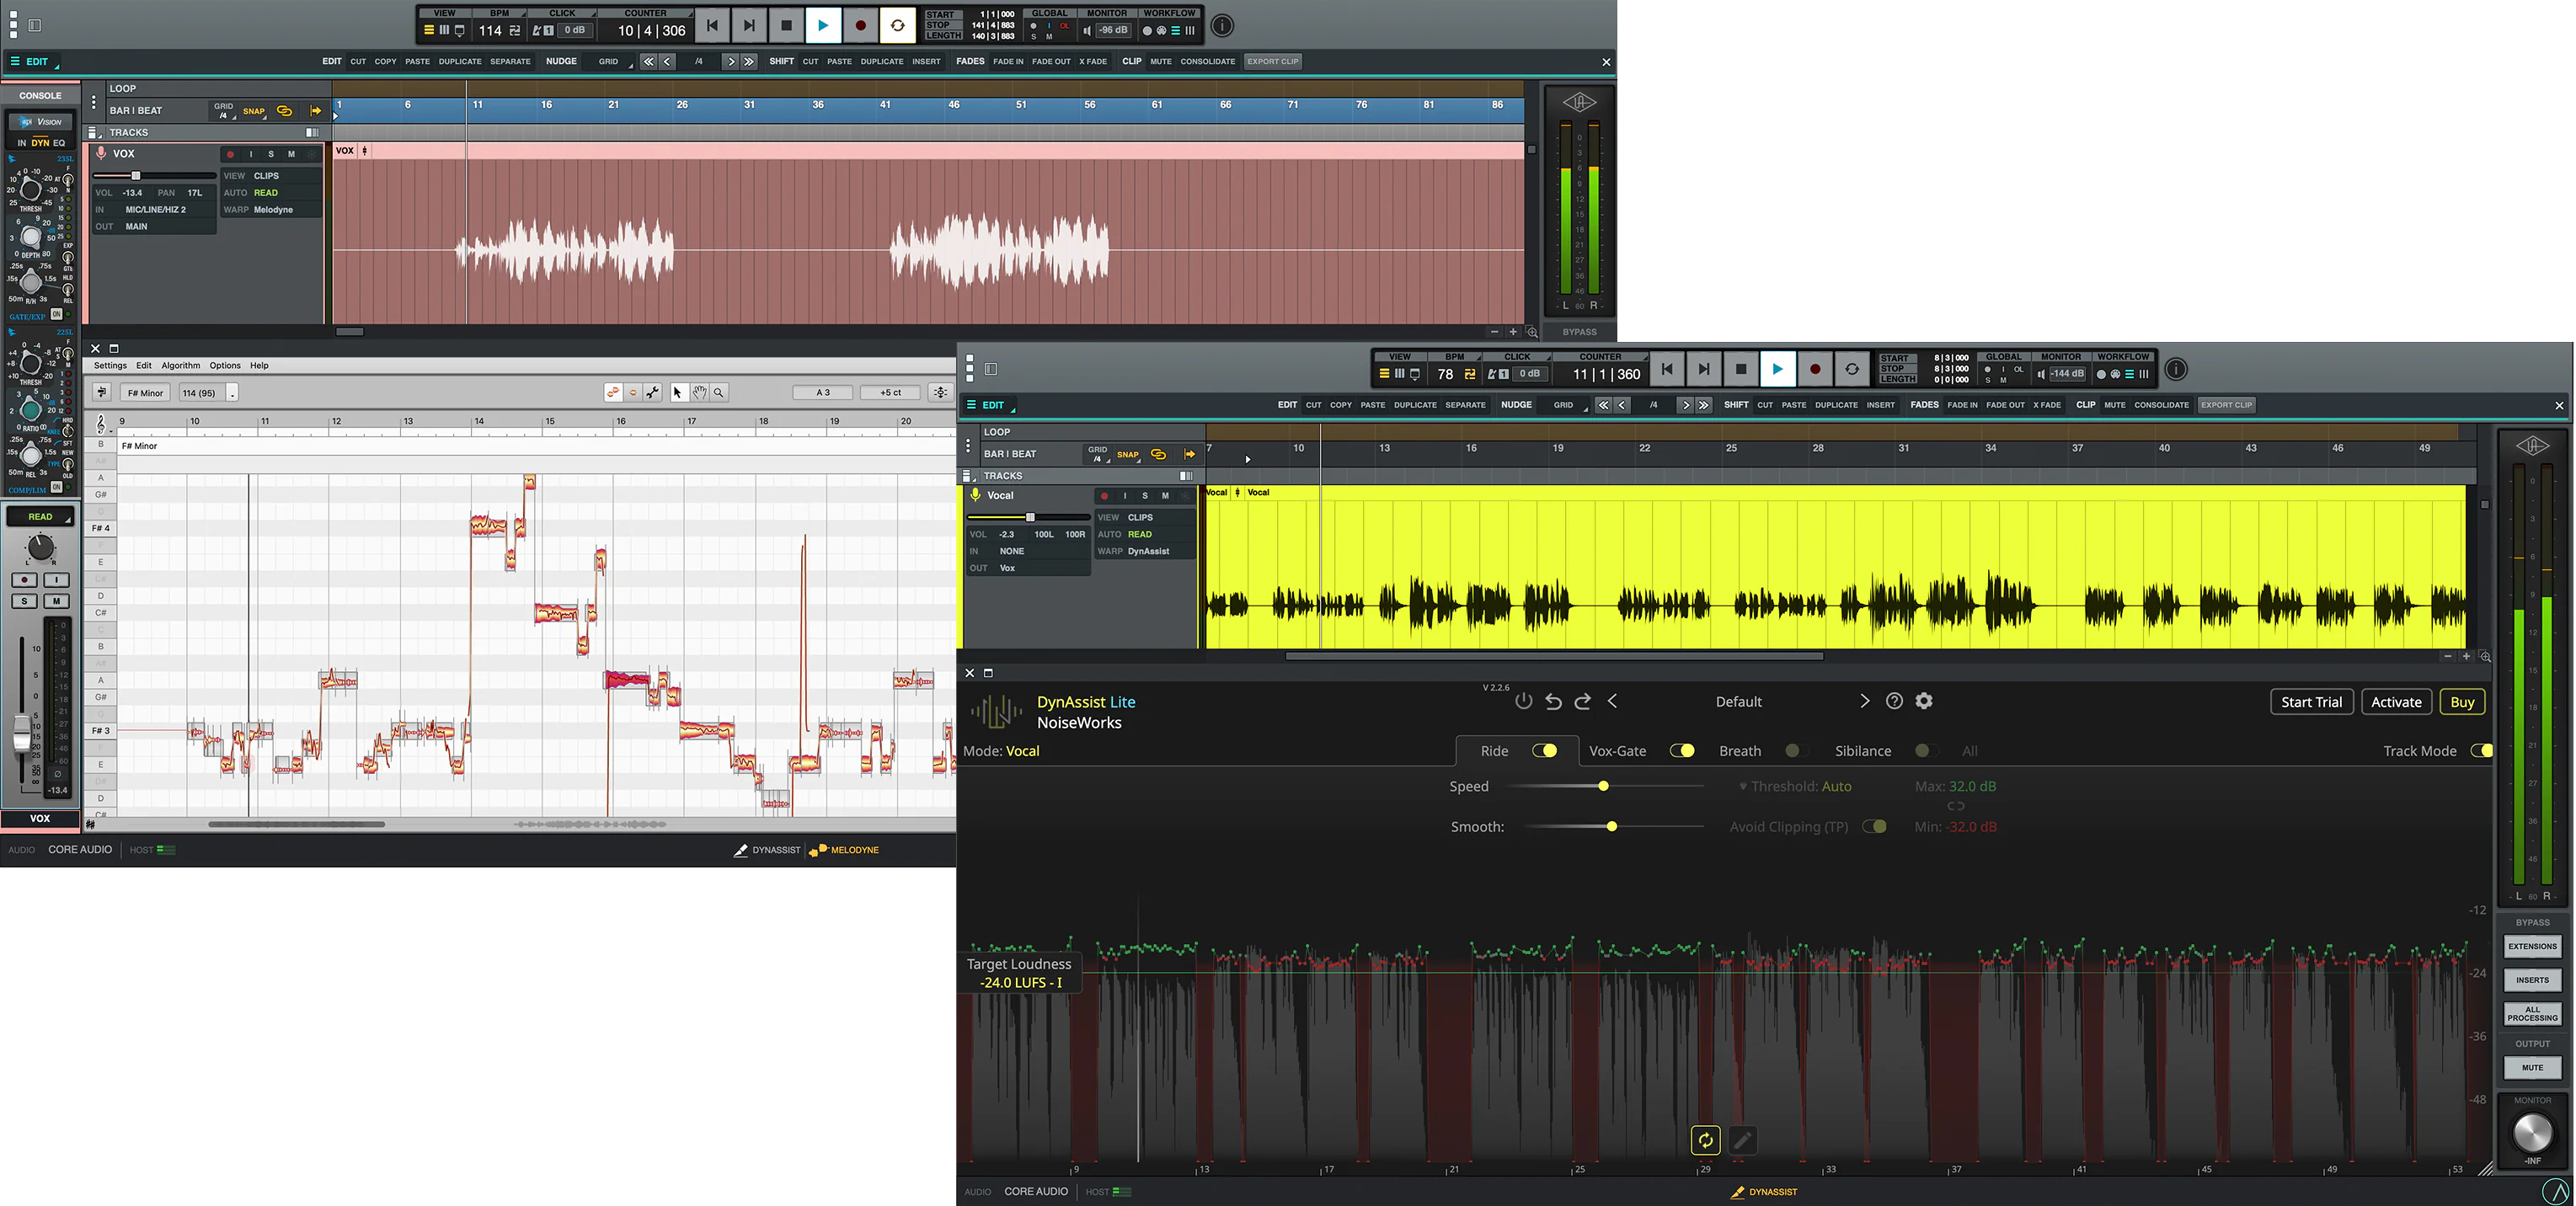Select the Melodyne hand scroll tool
2576x1206 pixels.
699,393
